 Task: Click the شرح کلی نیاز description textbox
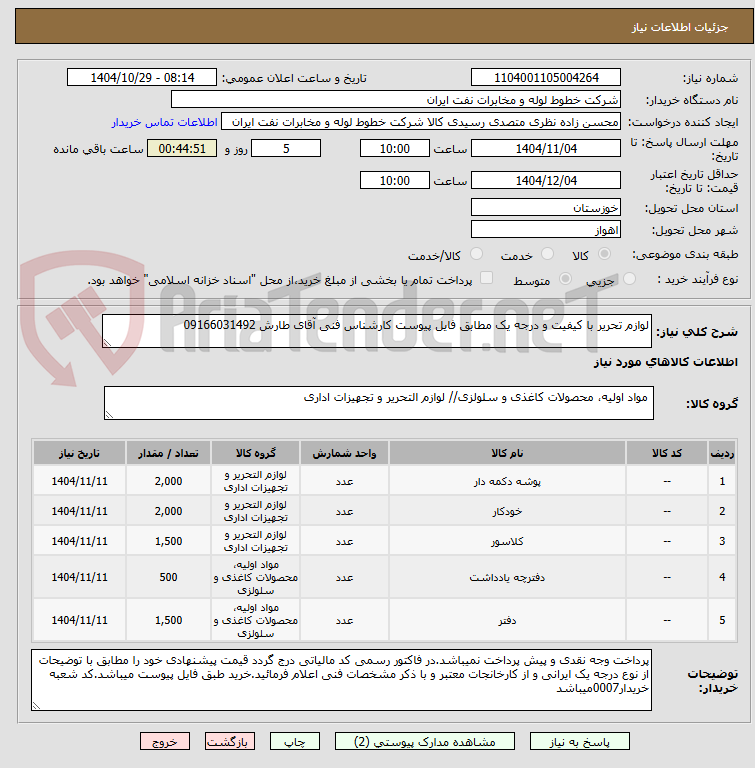click(377, 332)
